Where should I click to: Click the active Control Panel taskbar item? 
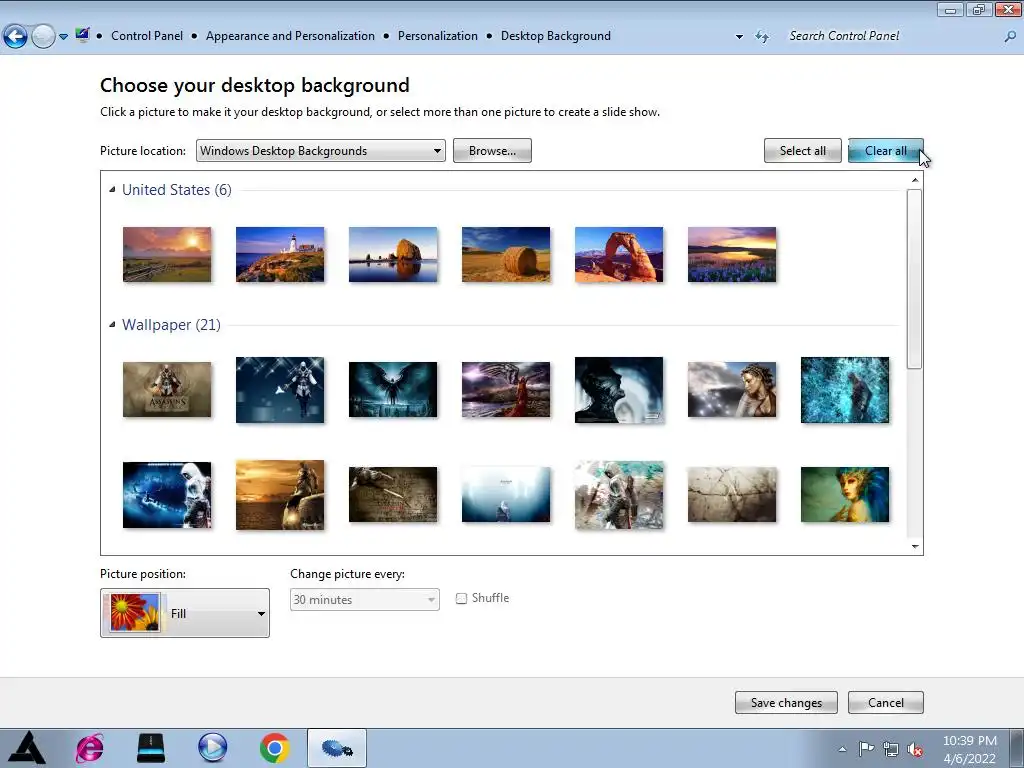(x=337, y=748)
